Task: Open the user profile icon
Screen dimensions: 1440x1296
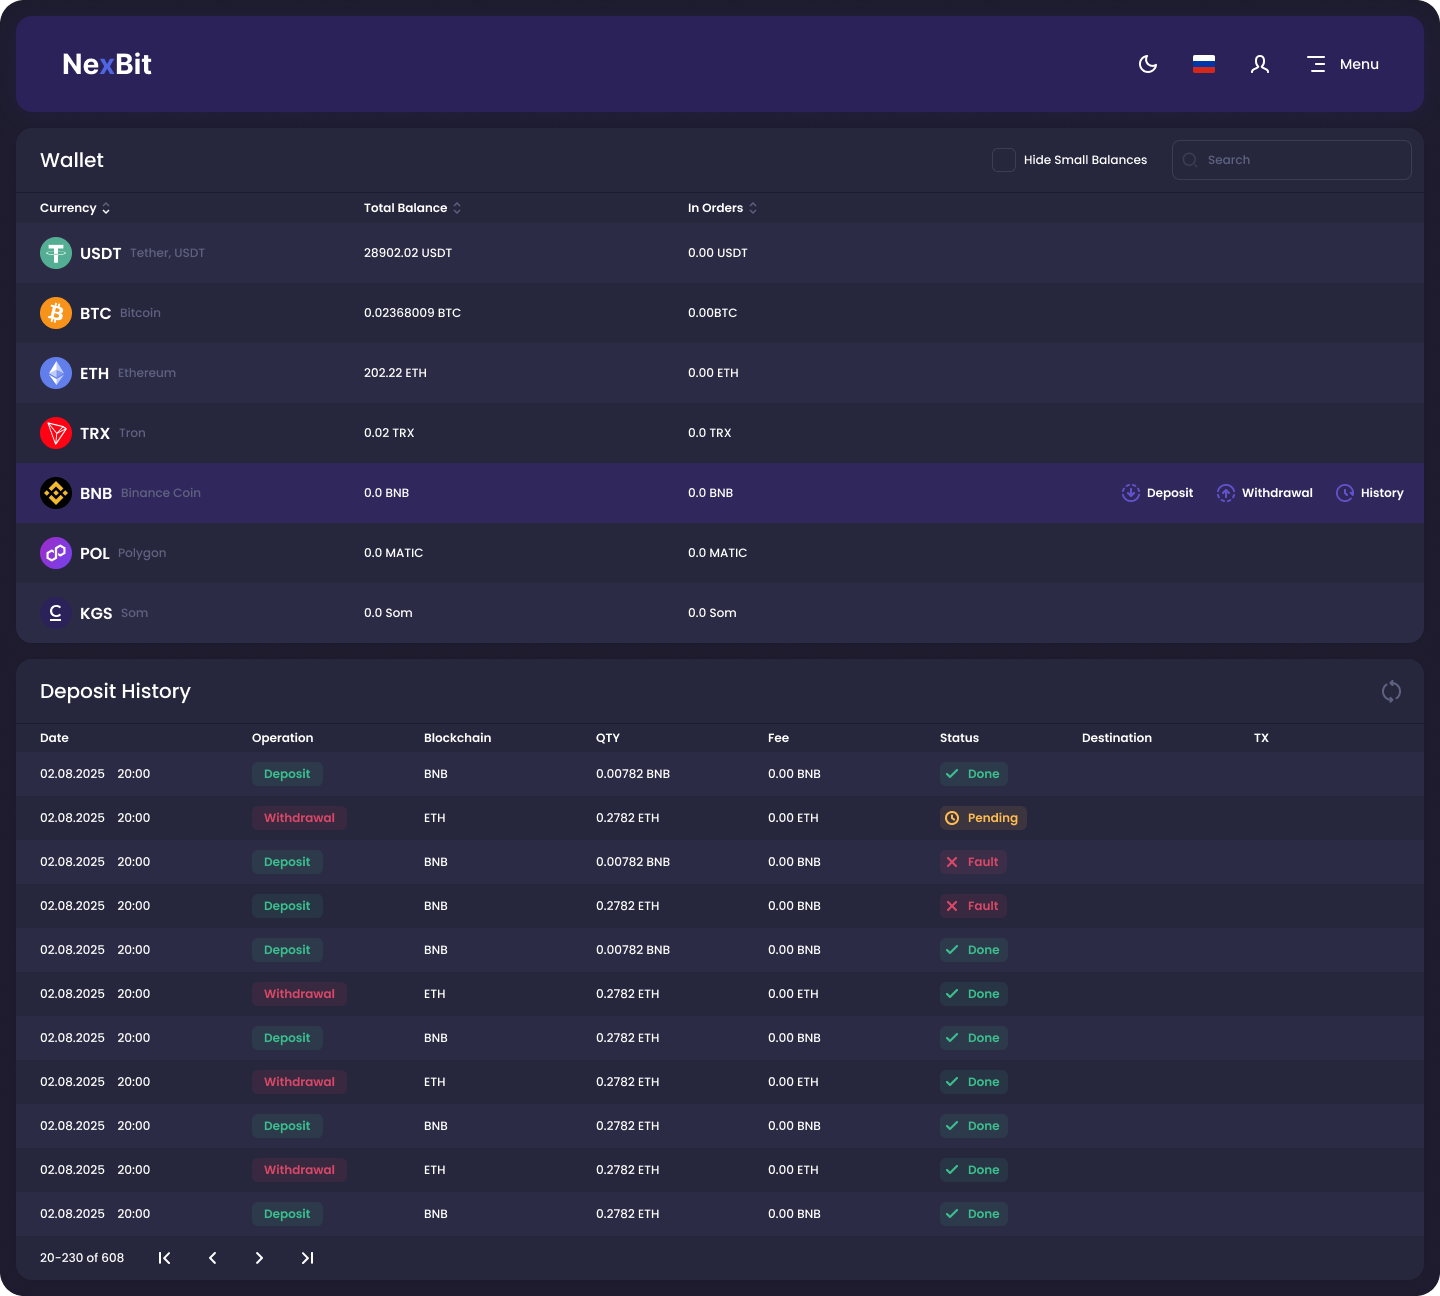Action: [1259, 63]
